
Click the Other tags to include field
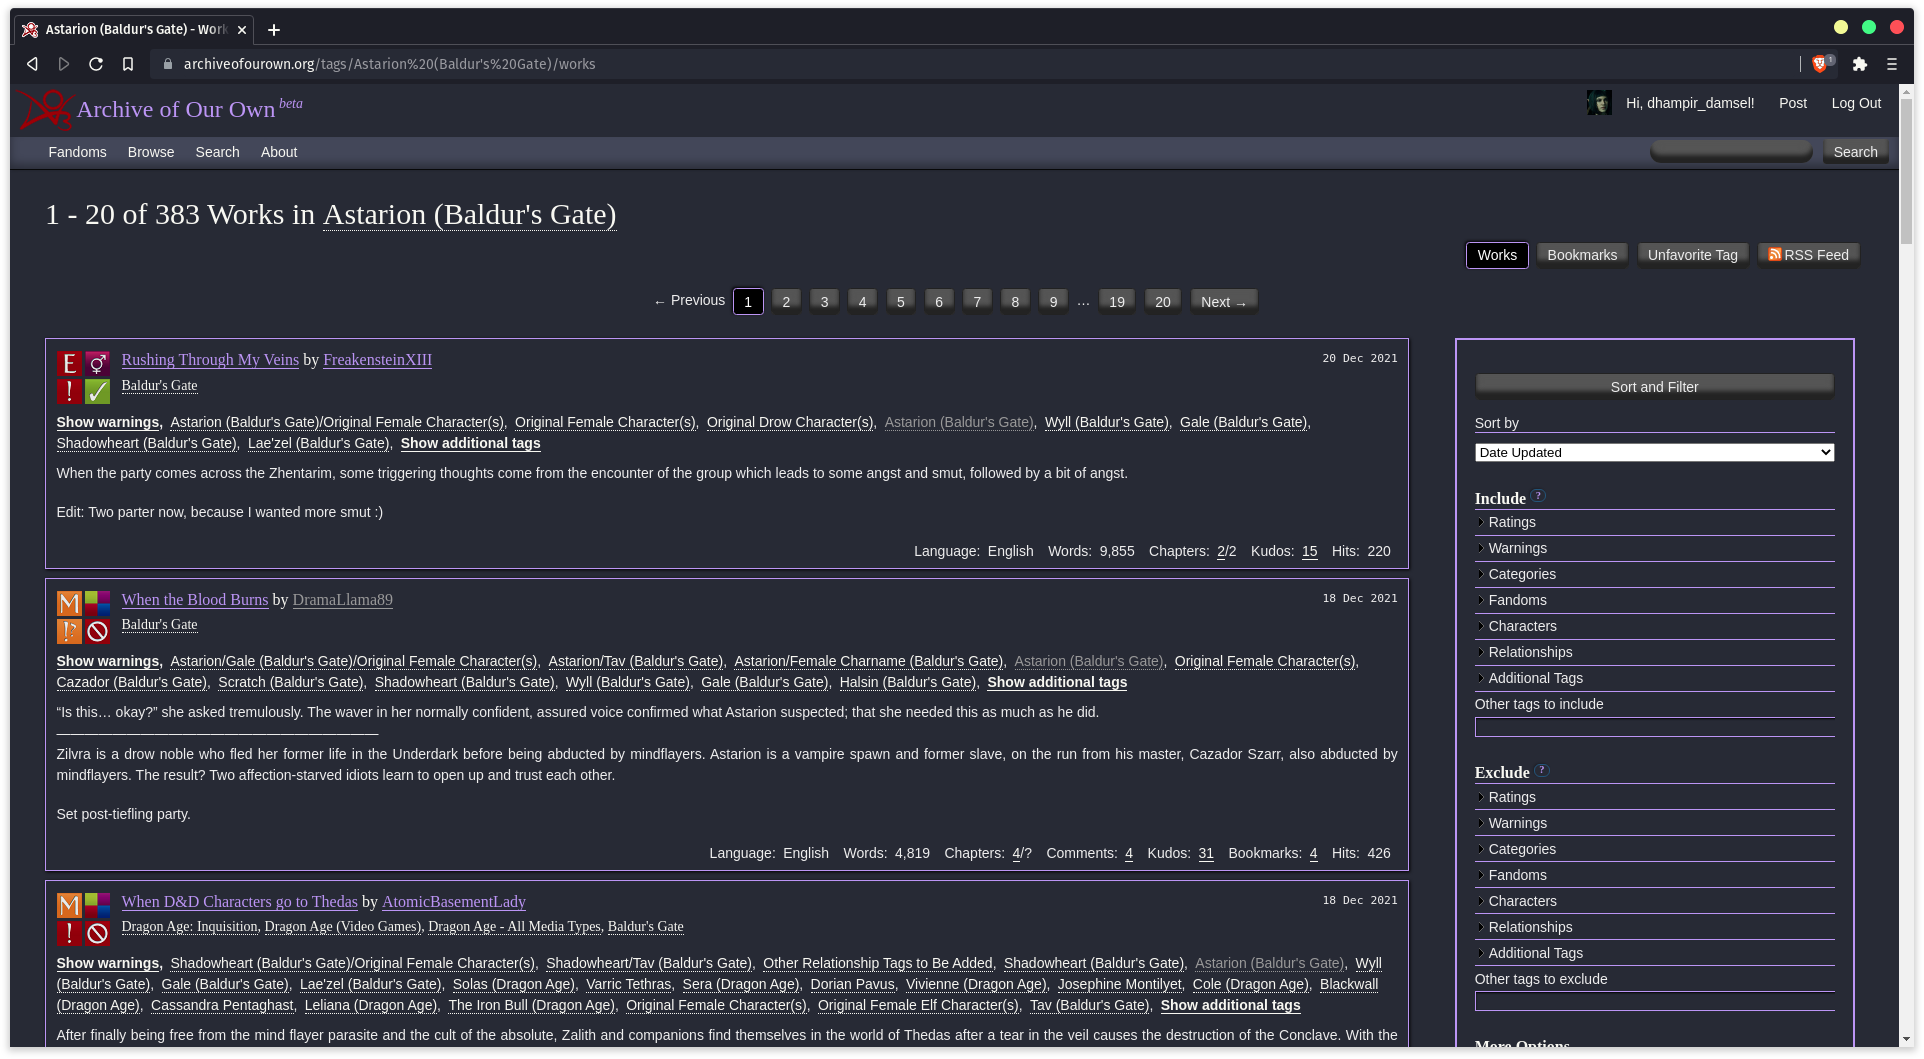click(1654, 727)
